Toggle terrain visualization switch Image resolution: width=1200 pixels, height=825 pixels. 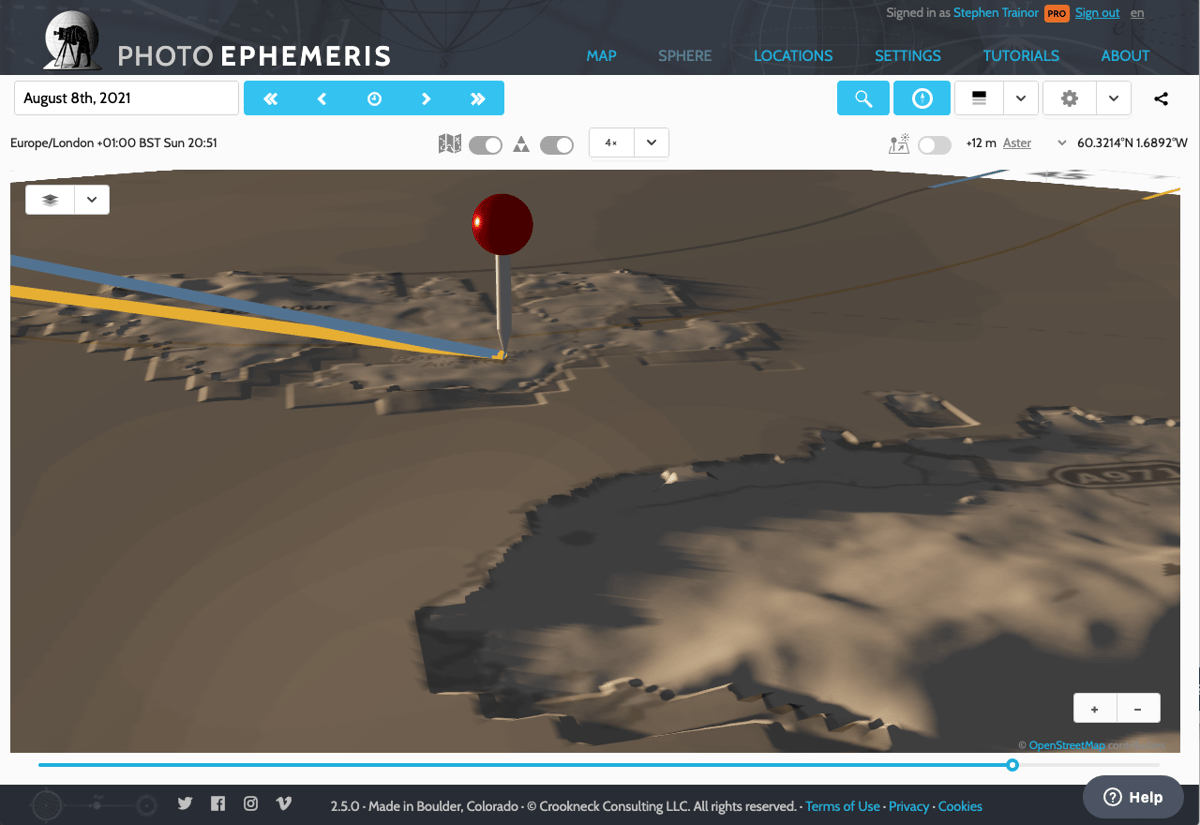click(556, 144)
